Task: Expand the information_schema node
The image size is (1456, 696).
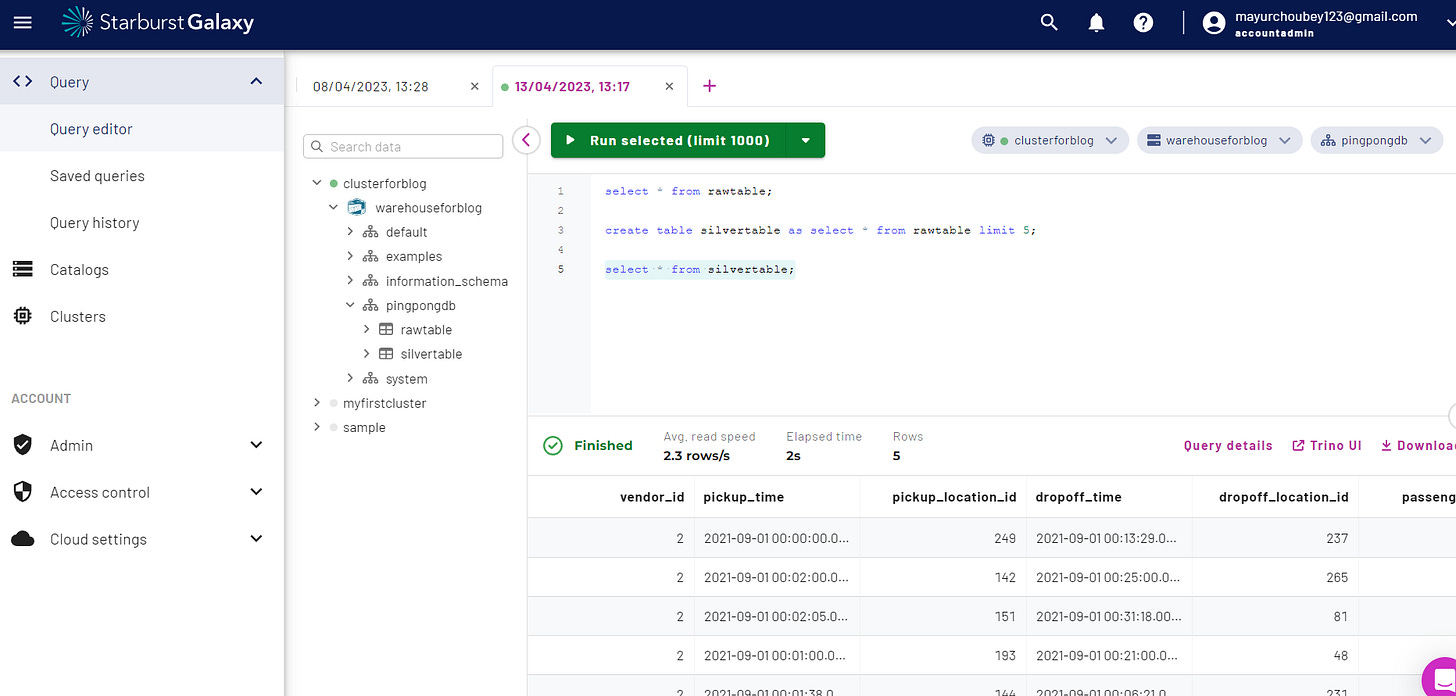Action: click(350, 281)
